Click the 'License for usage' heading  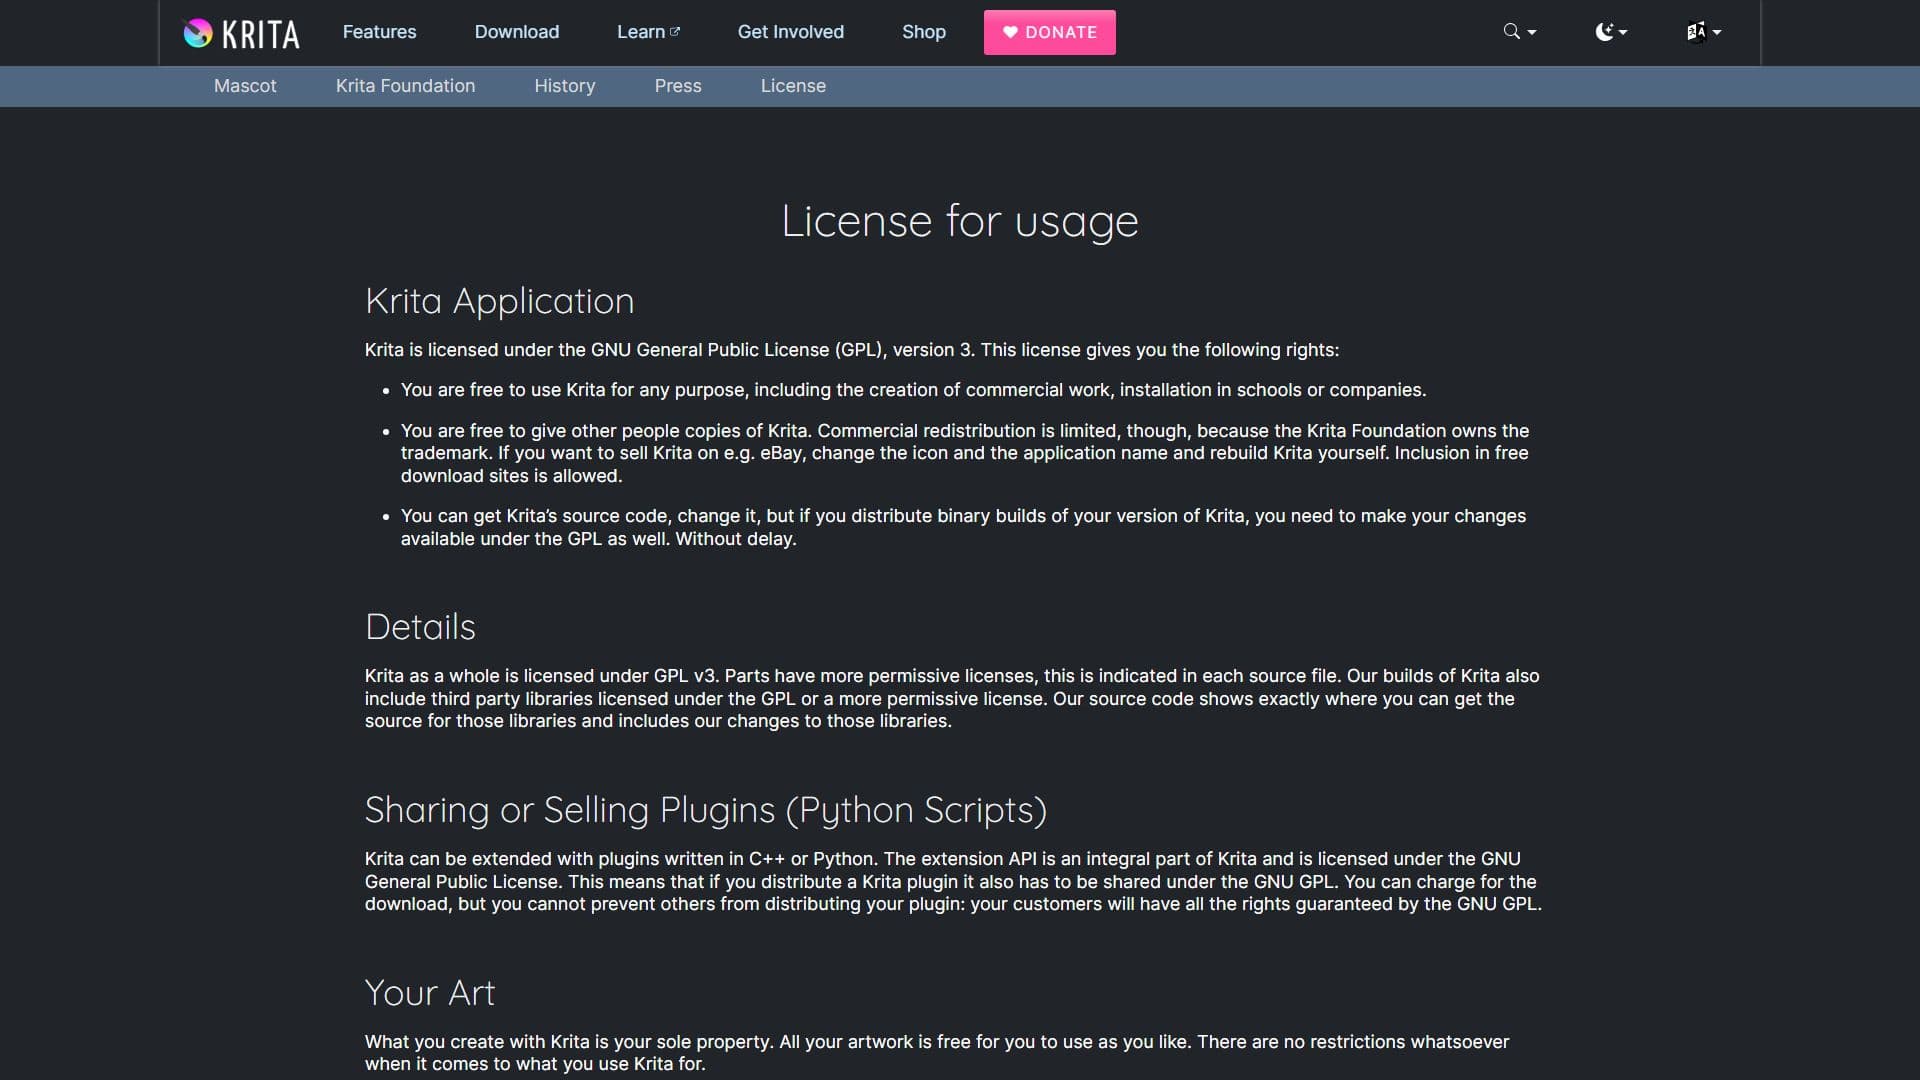point(959,222)
